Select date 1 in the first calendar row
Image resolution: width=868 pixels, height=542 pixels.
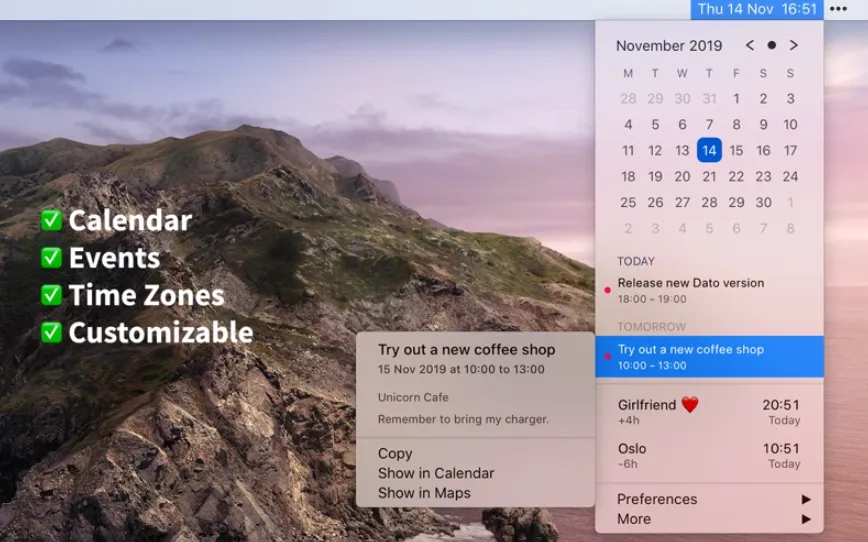[736, 99]
